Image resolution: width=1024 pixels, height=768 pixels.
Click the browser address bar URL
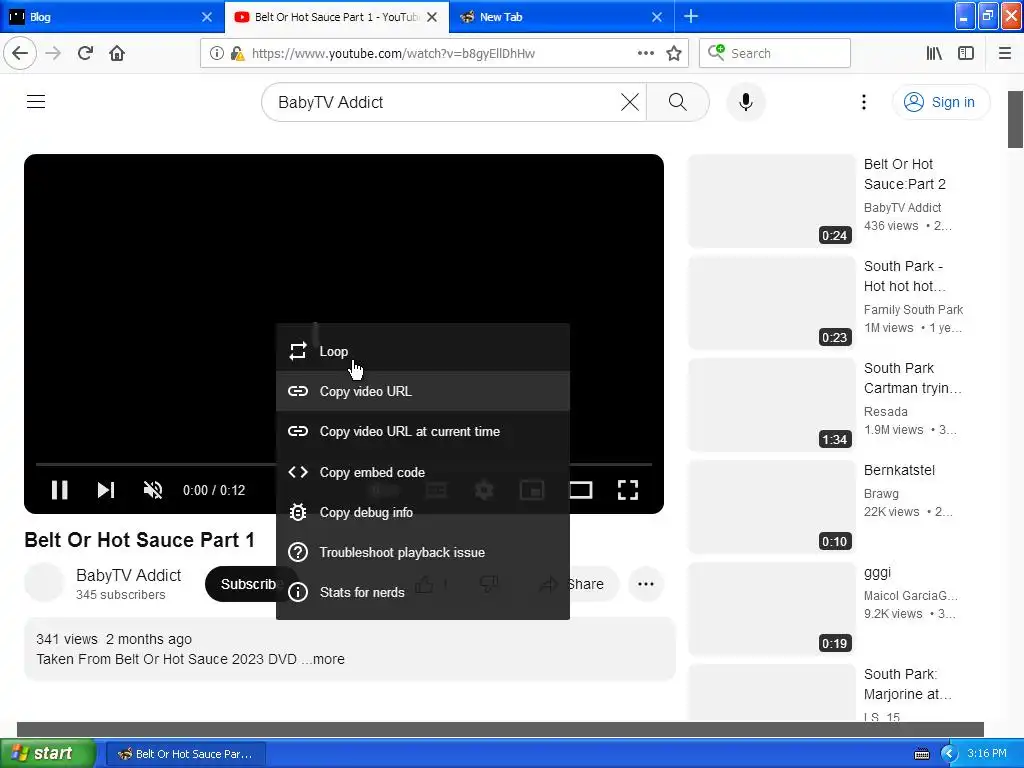pos(393,54)
